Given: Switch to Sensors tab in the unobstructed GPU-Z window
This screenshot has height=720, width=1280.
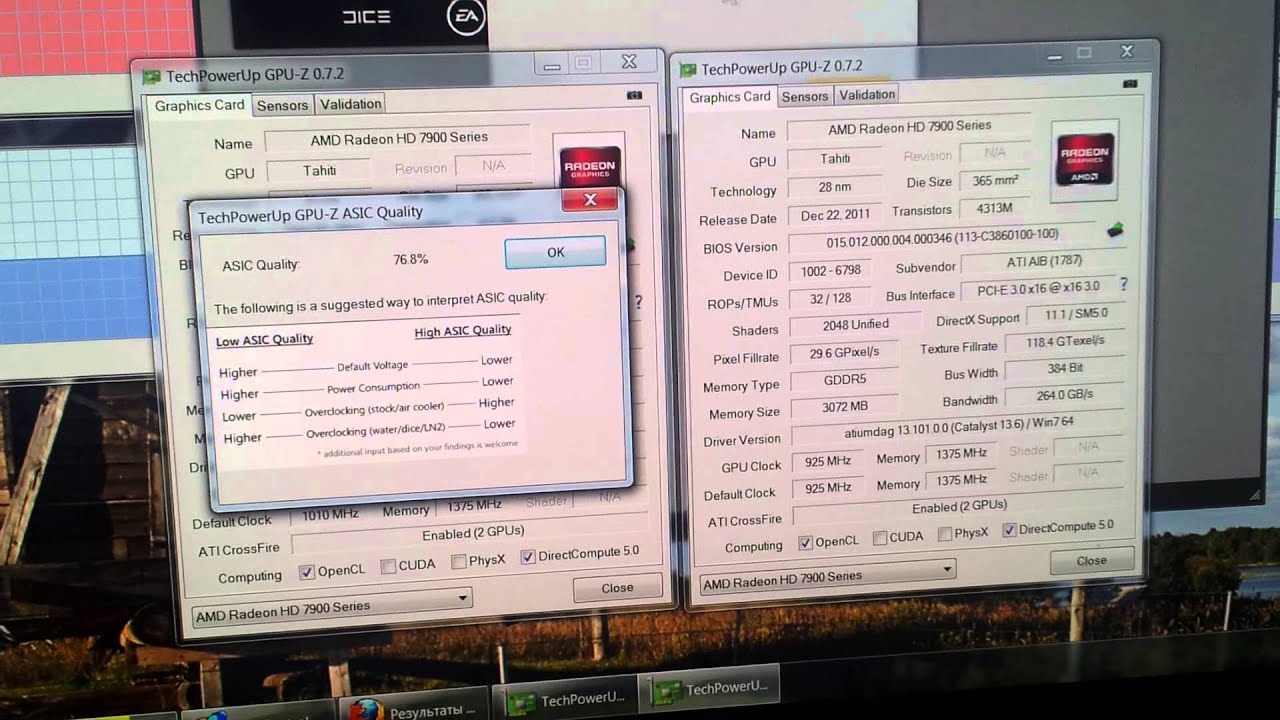Looking at the screenshot, I should click(x=805, y=96).
